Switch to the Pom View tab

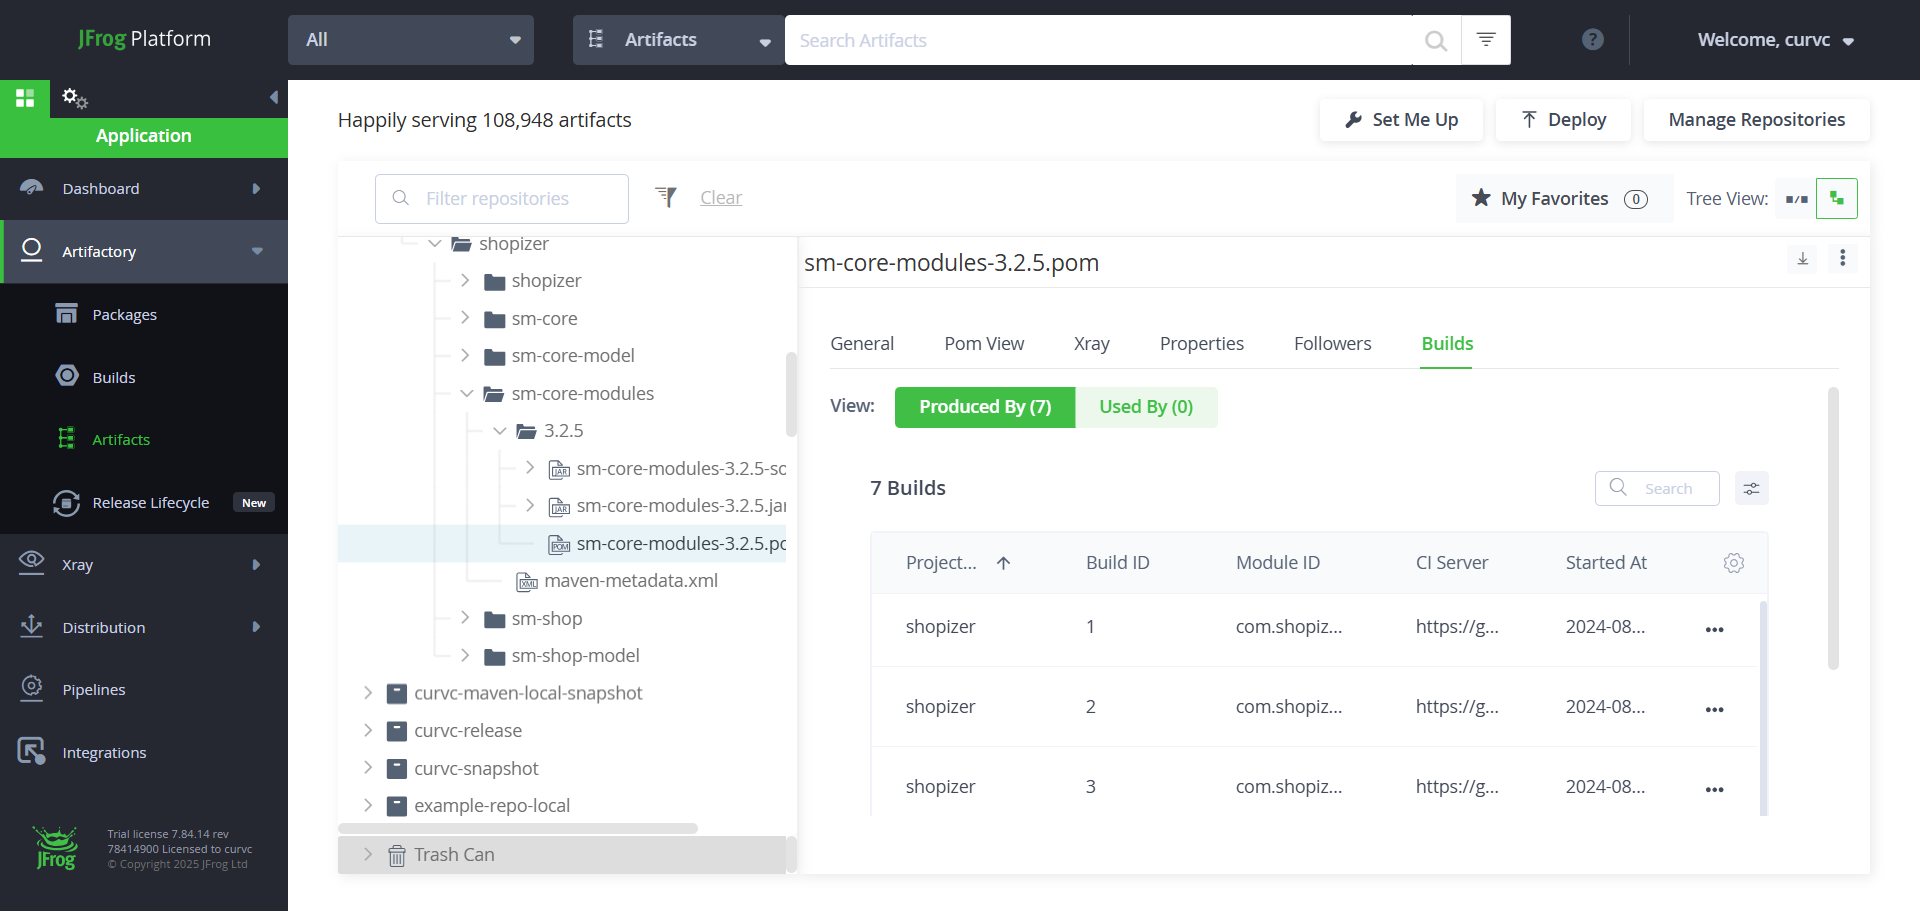click(984, 344)
